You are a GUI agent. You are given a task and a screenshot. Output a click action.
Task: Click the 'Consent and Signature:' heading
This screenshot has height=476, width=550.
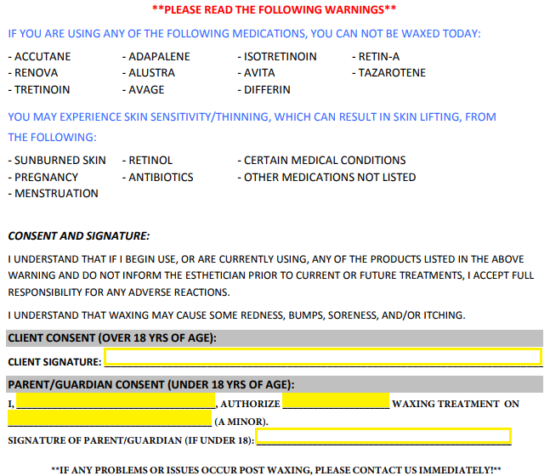click(79, 236)
